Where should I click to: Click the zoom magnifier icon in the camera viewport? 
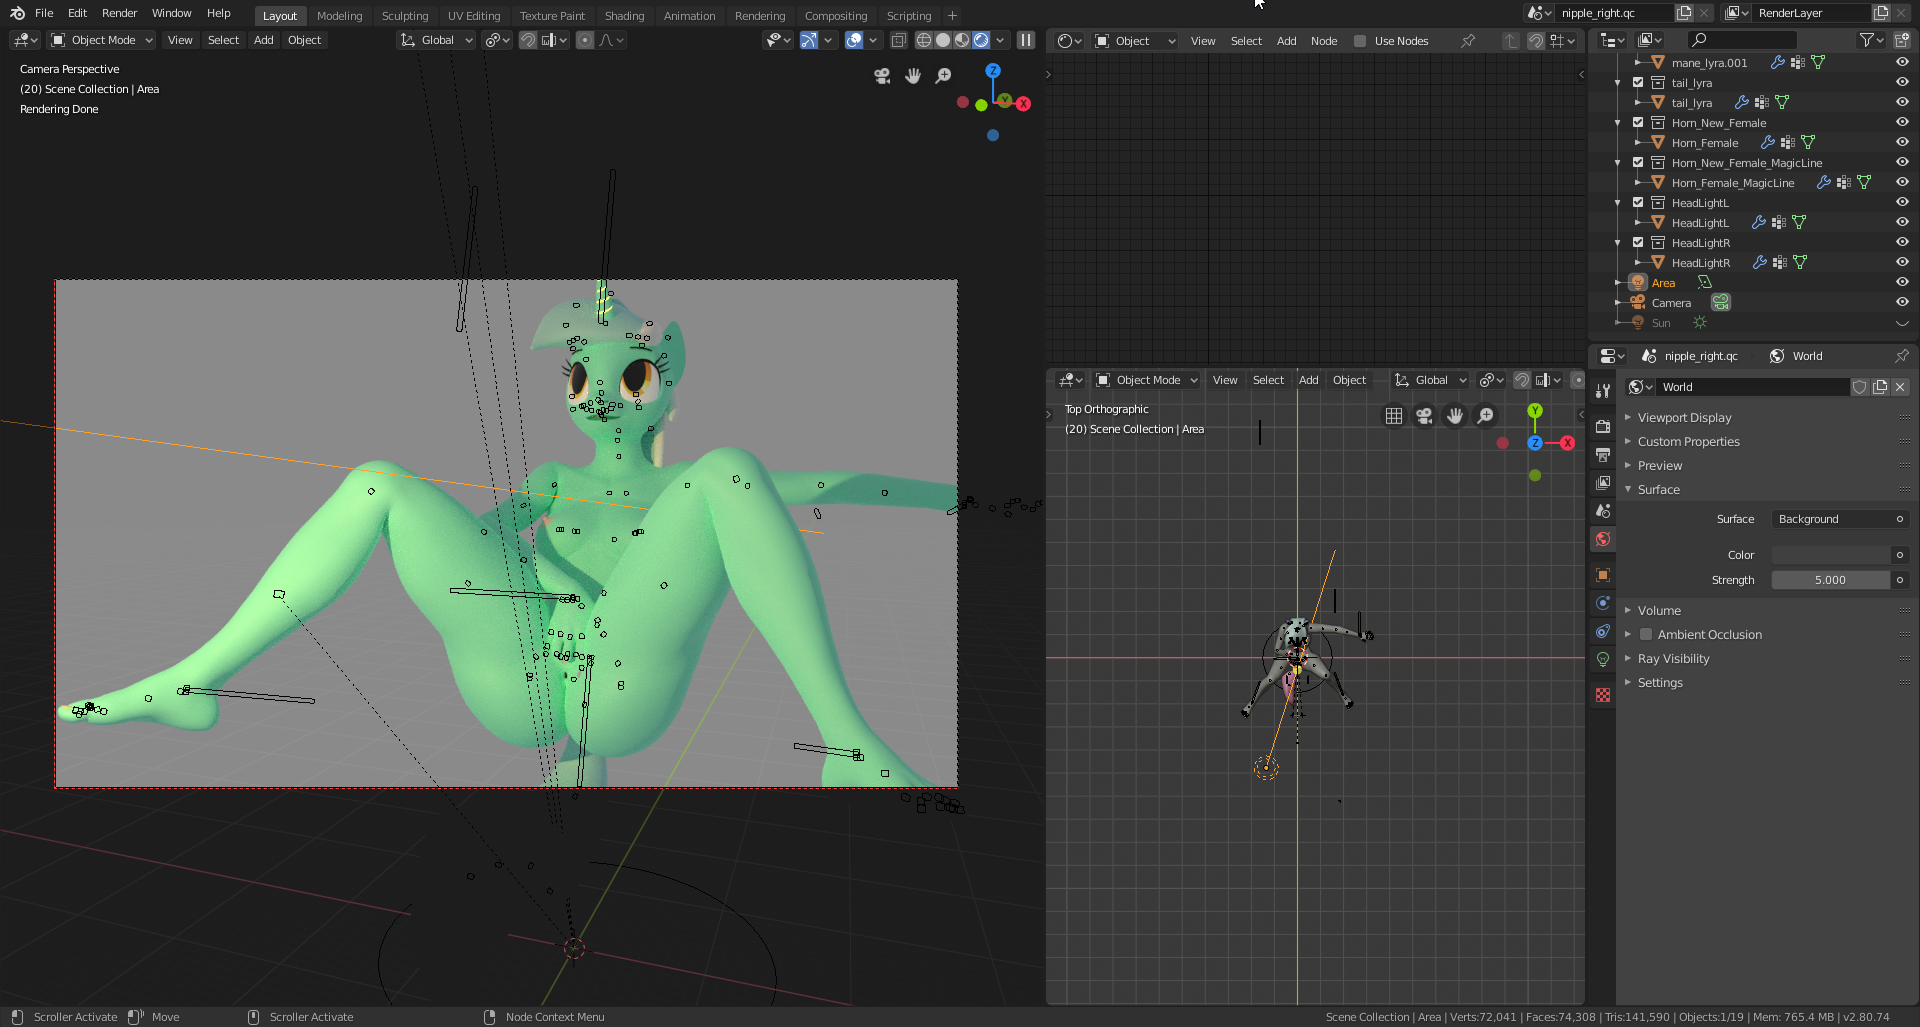pos(943,76)
